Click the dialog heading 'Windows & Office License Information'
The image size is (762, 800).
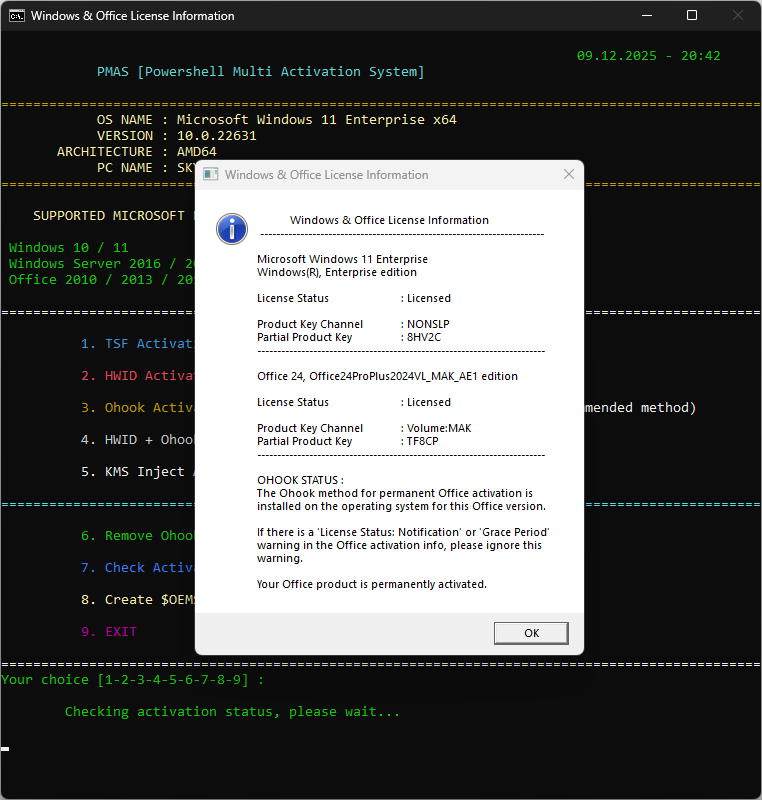pyautogui.click(x=389, y=220)
